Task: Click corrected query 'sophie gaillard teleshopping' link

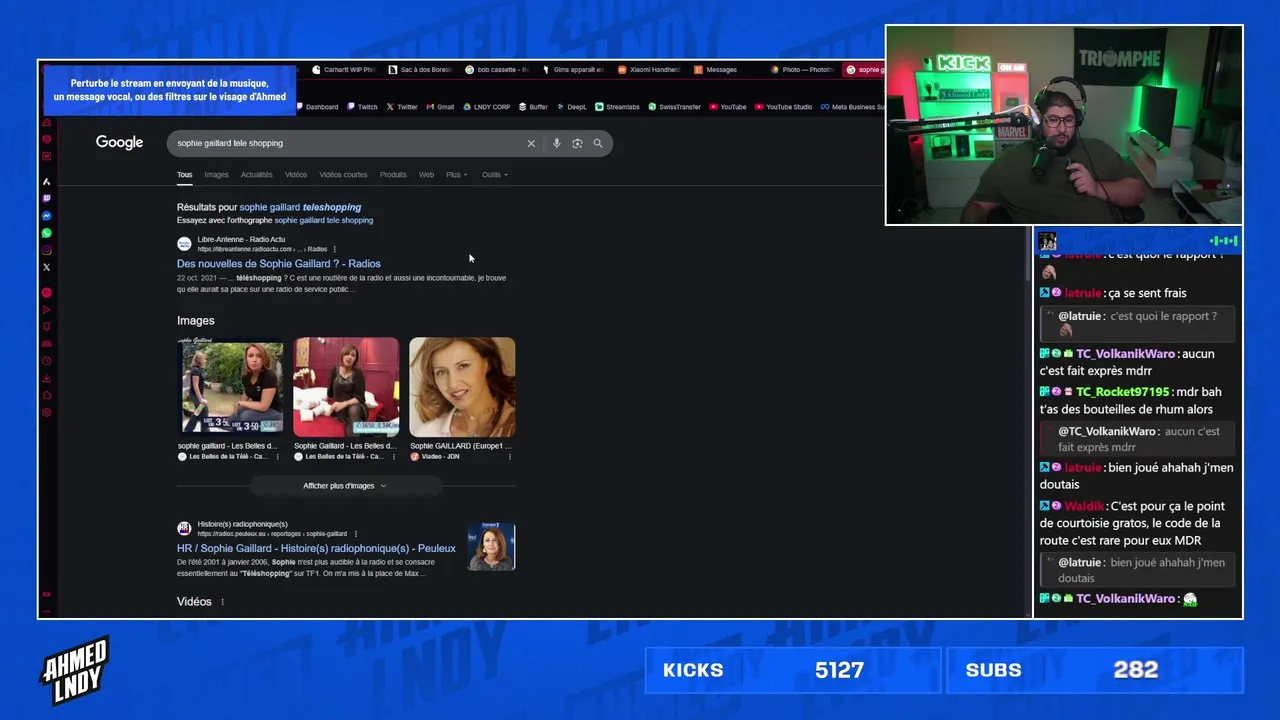Action: 300,207
